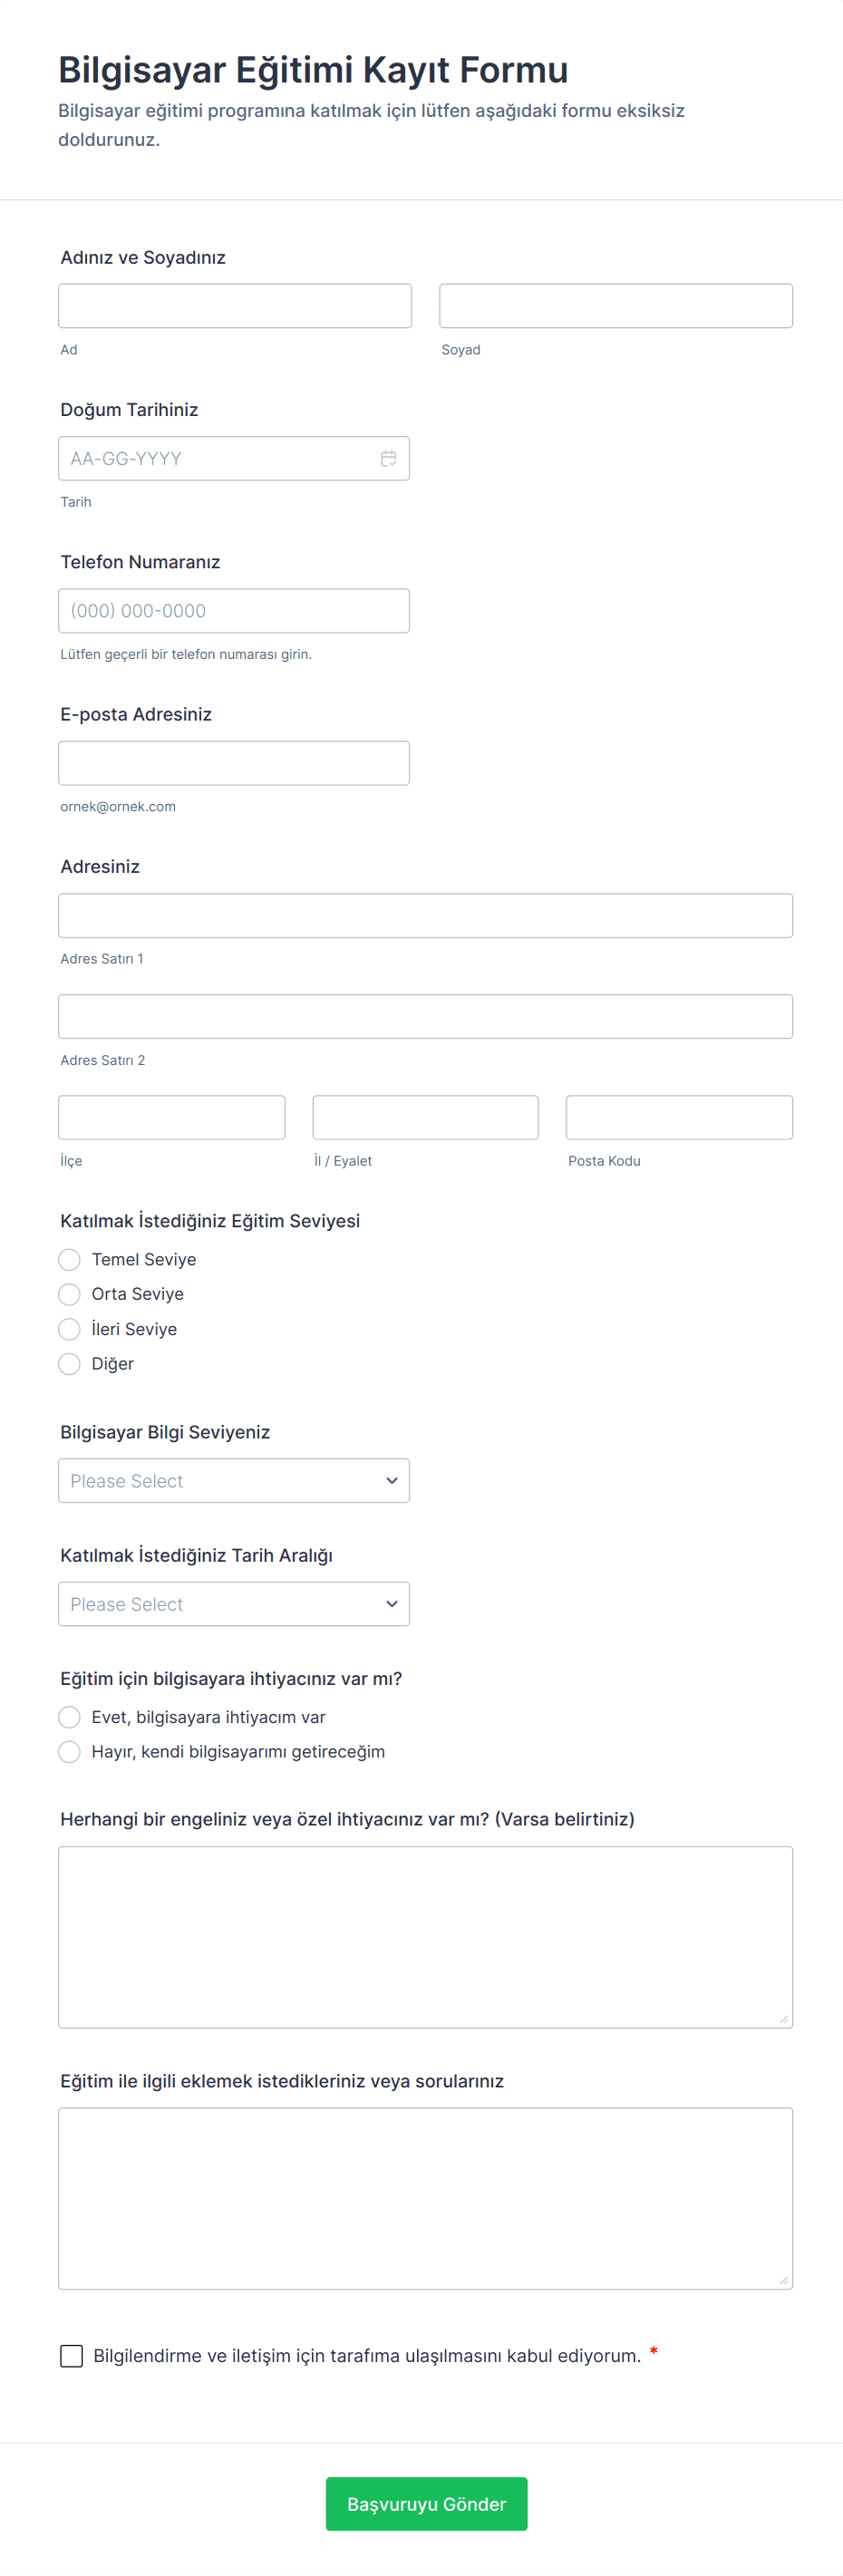Click the E-posta address field
The width and height of the screenshot is (843, 2576).
tap(234, 763)
